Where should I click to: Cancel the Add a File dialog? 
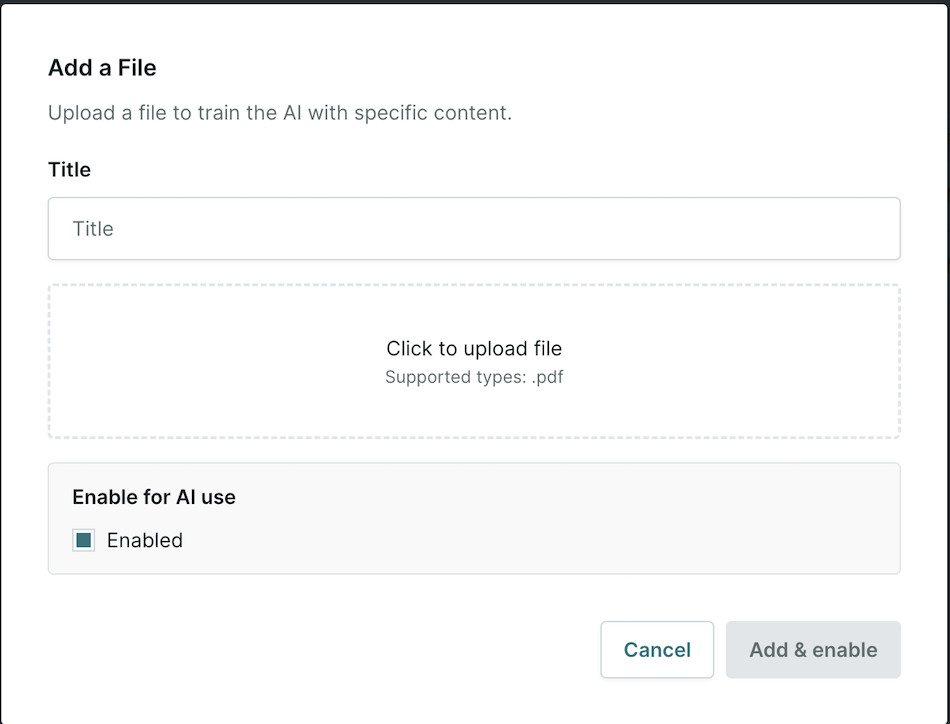tap(657, 649)
